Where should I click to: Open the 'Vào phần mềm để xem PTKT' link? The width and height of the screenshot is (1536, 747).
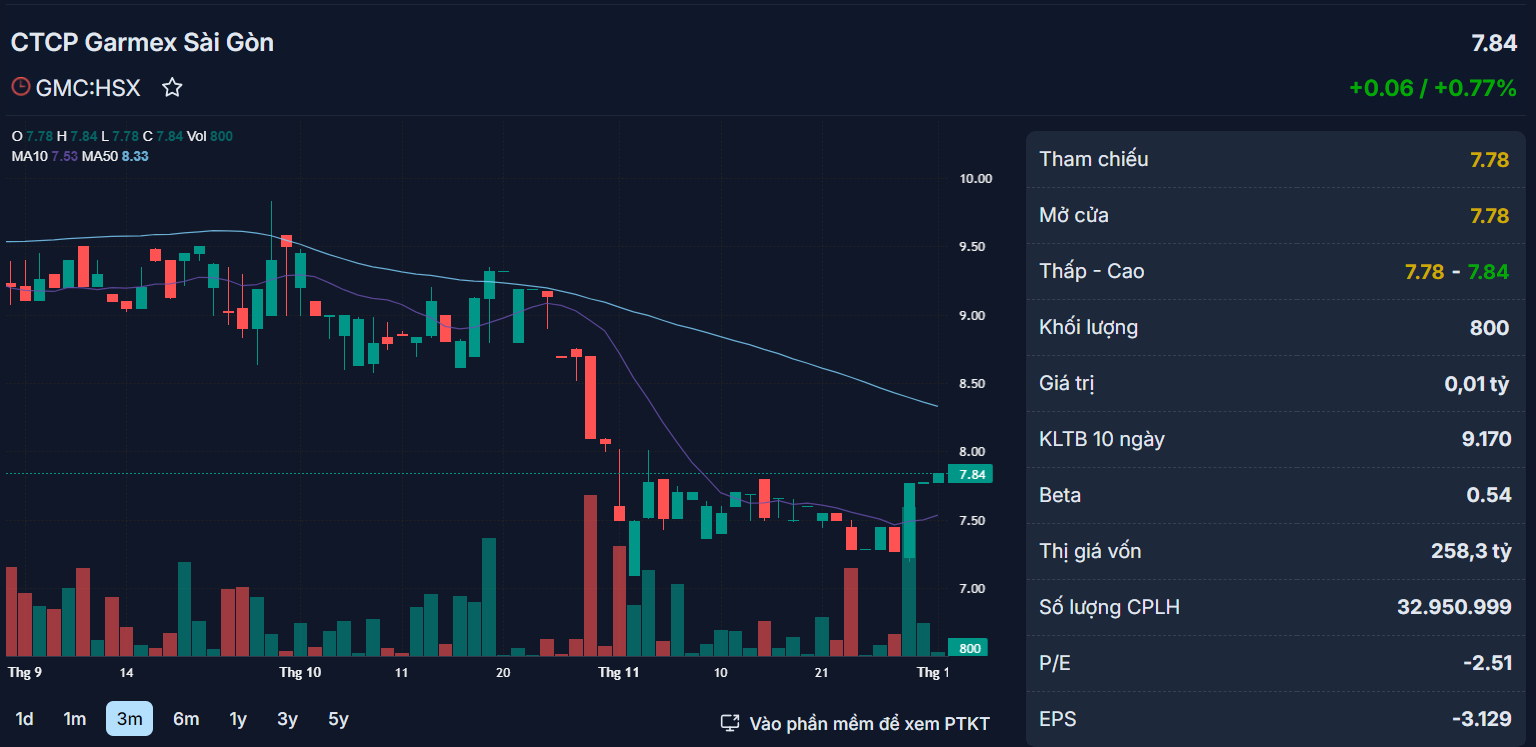(856, 723)
